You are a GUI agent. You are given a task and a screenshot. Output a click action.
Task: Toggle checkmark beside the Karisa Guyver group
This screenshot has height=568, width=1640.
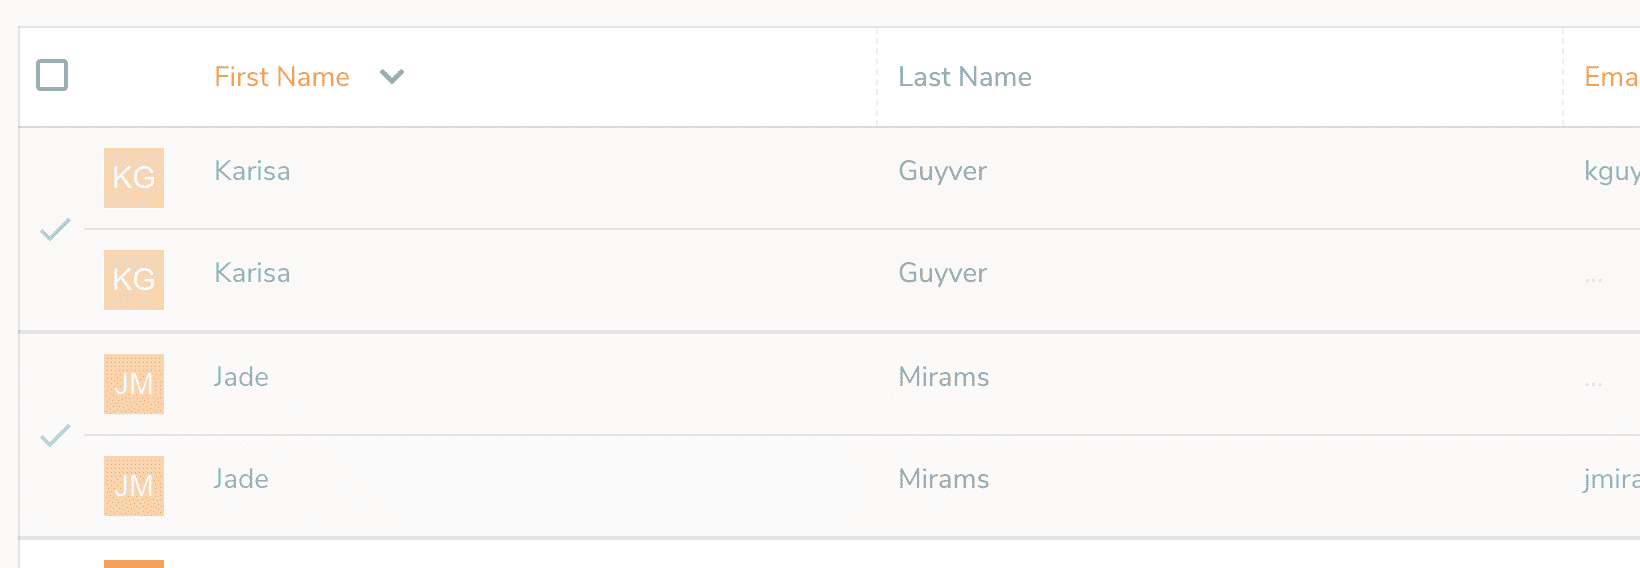[x=55, y=229]
